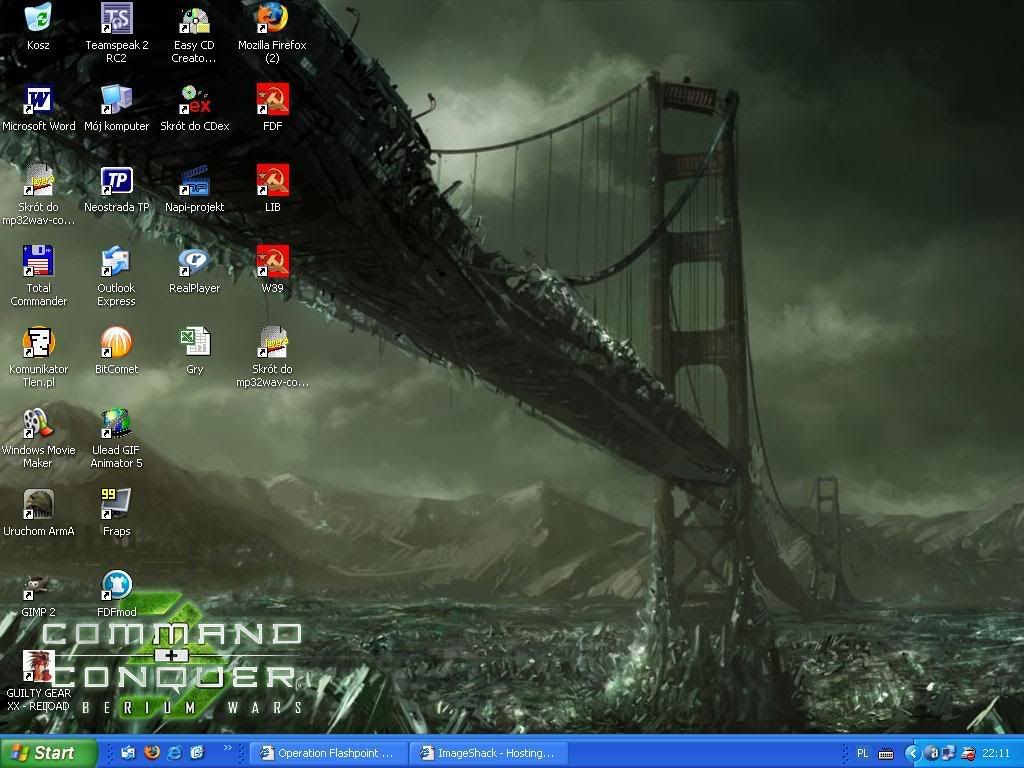Viewport: 1024px width, 768px height.
Task: Select the FDFmod icon
Action: tap(116, 586)
